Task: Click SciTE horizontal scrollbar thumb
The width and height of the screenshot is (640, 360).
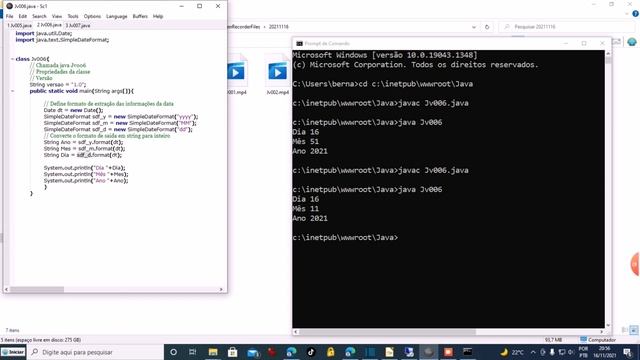Action: coord(37,289)
